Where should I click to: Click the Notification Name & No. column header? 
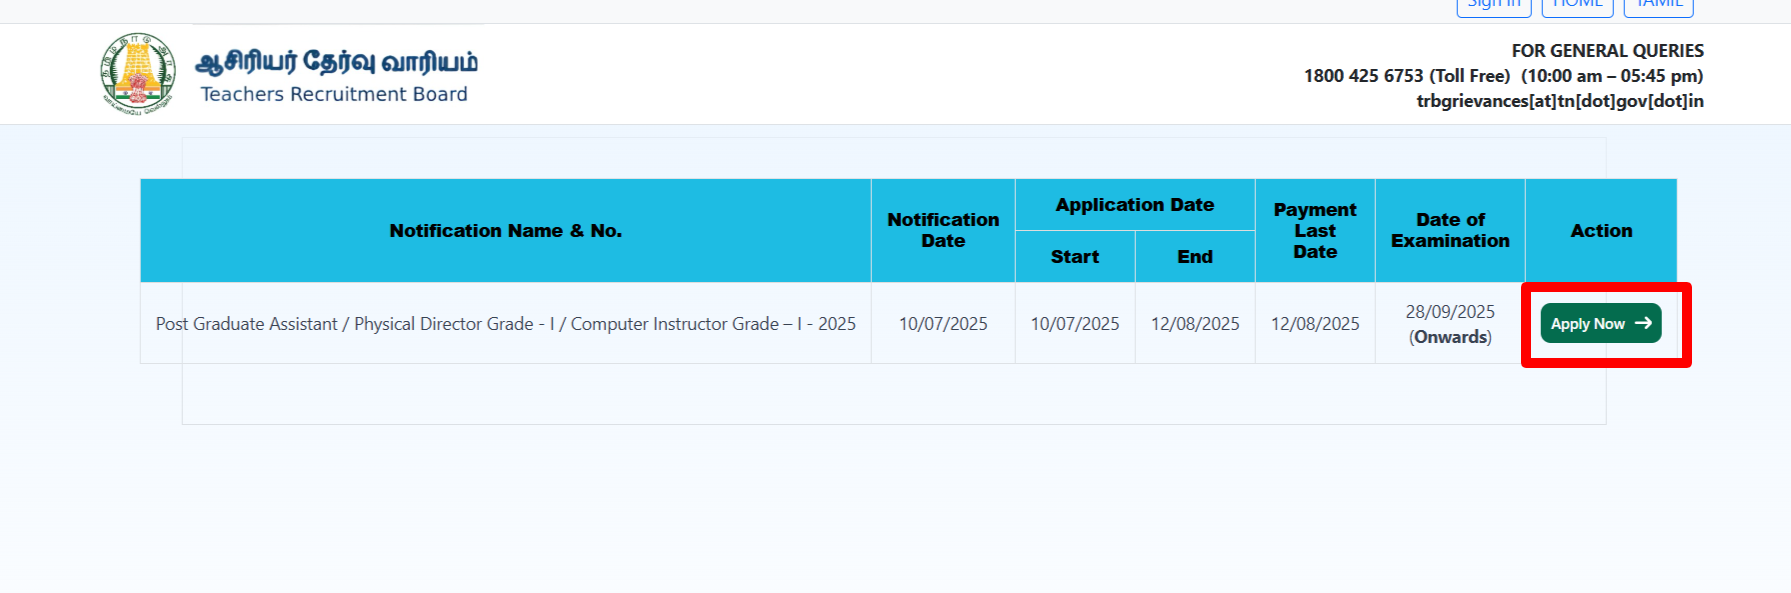(x=505, y=231)
